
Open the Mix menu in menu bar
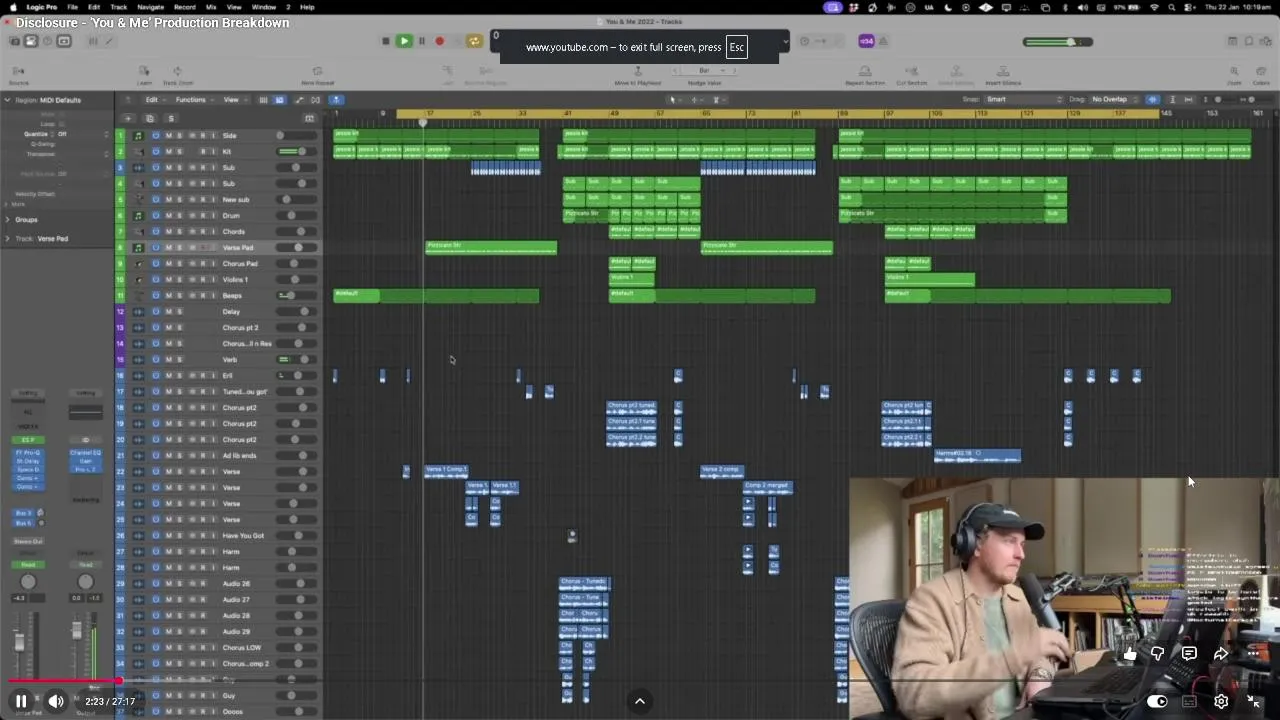click(x=211, y=7)
